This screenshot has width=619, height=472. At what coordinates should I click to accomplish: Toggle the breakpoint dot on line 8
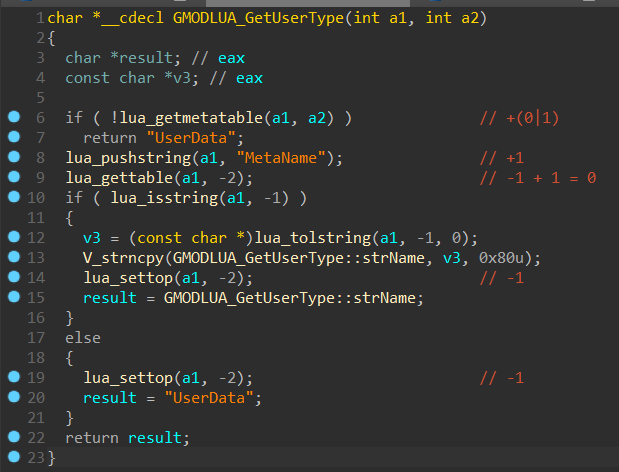coord(14,157)
